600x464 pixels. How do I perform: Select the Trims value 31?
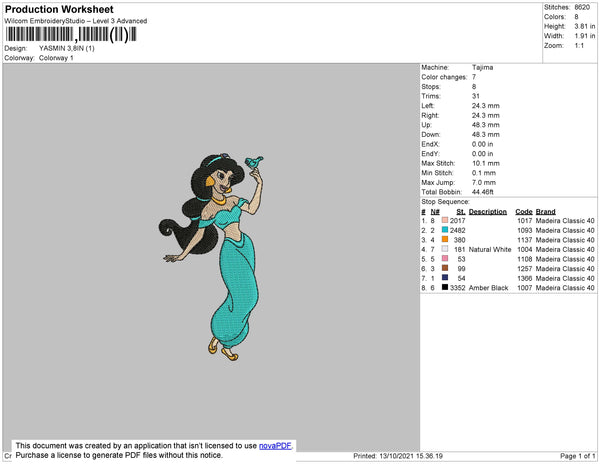coord(476,96)
